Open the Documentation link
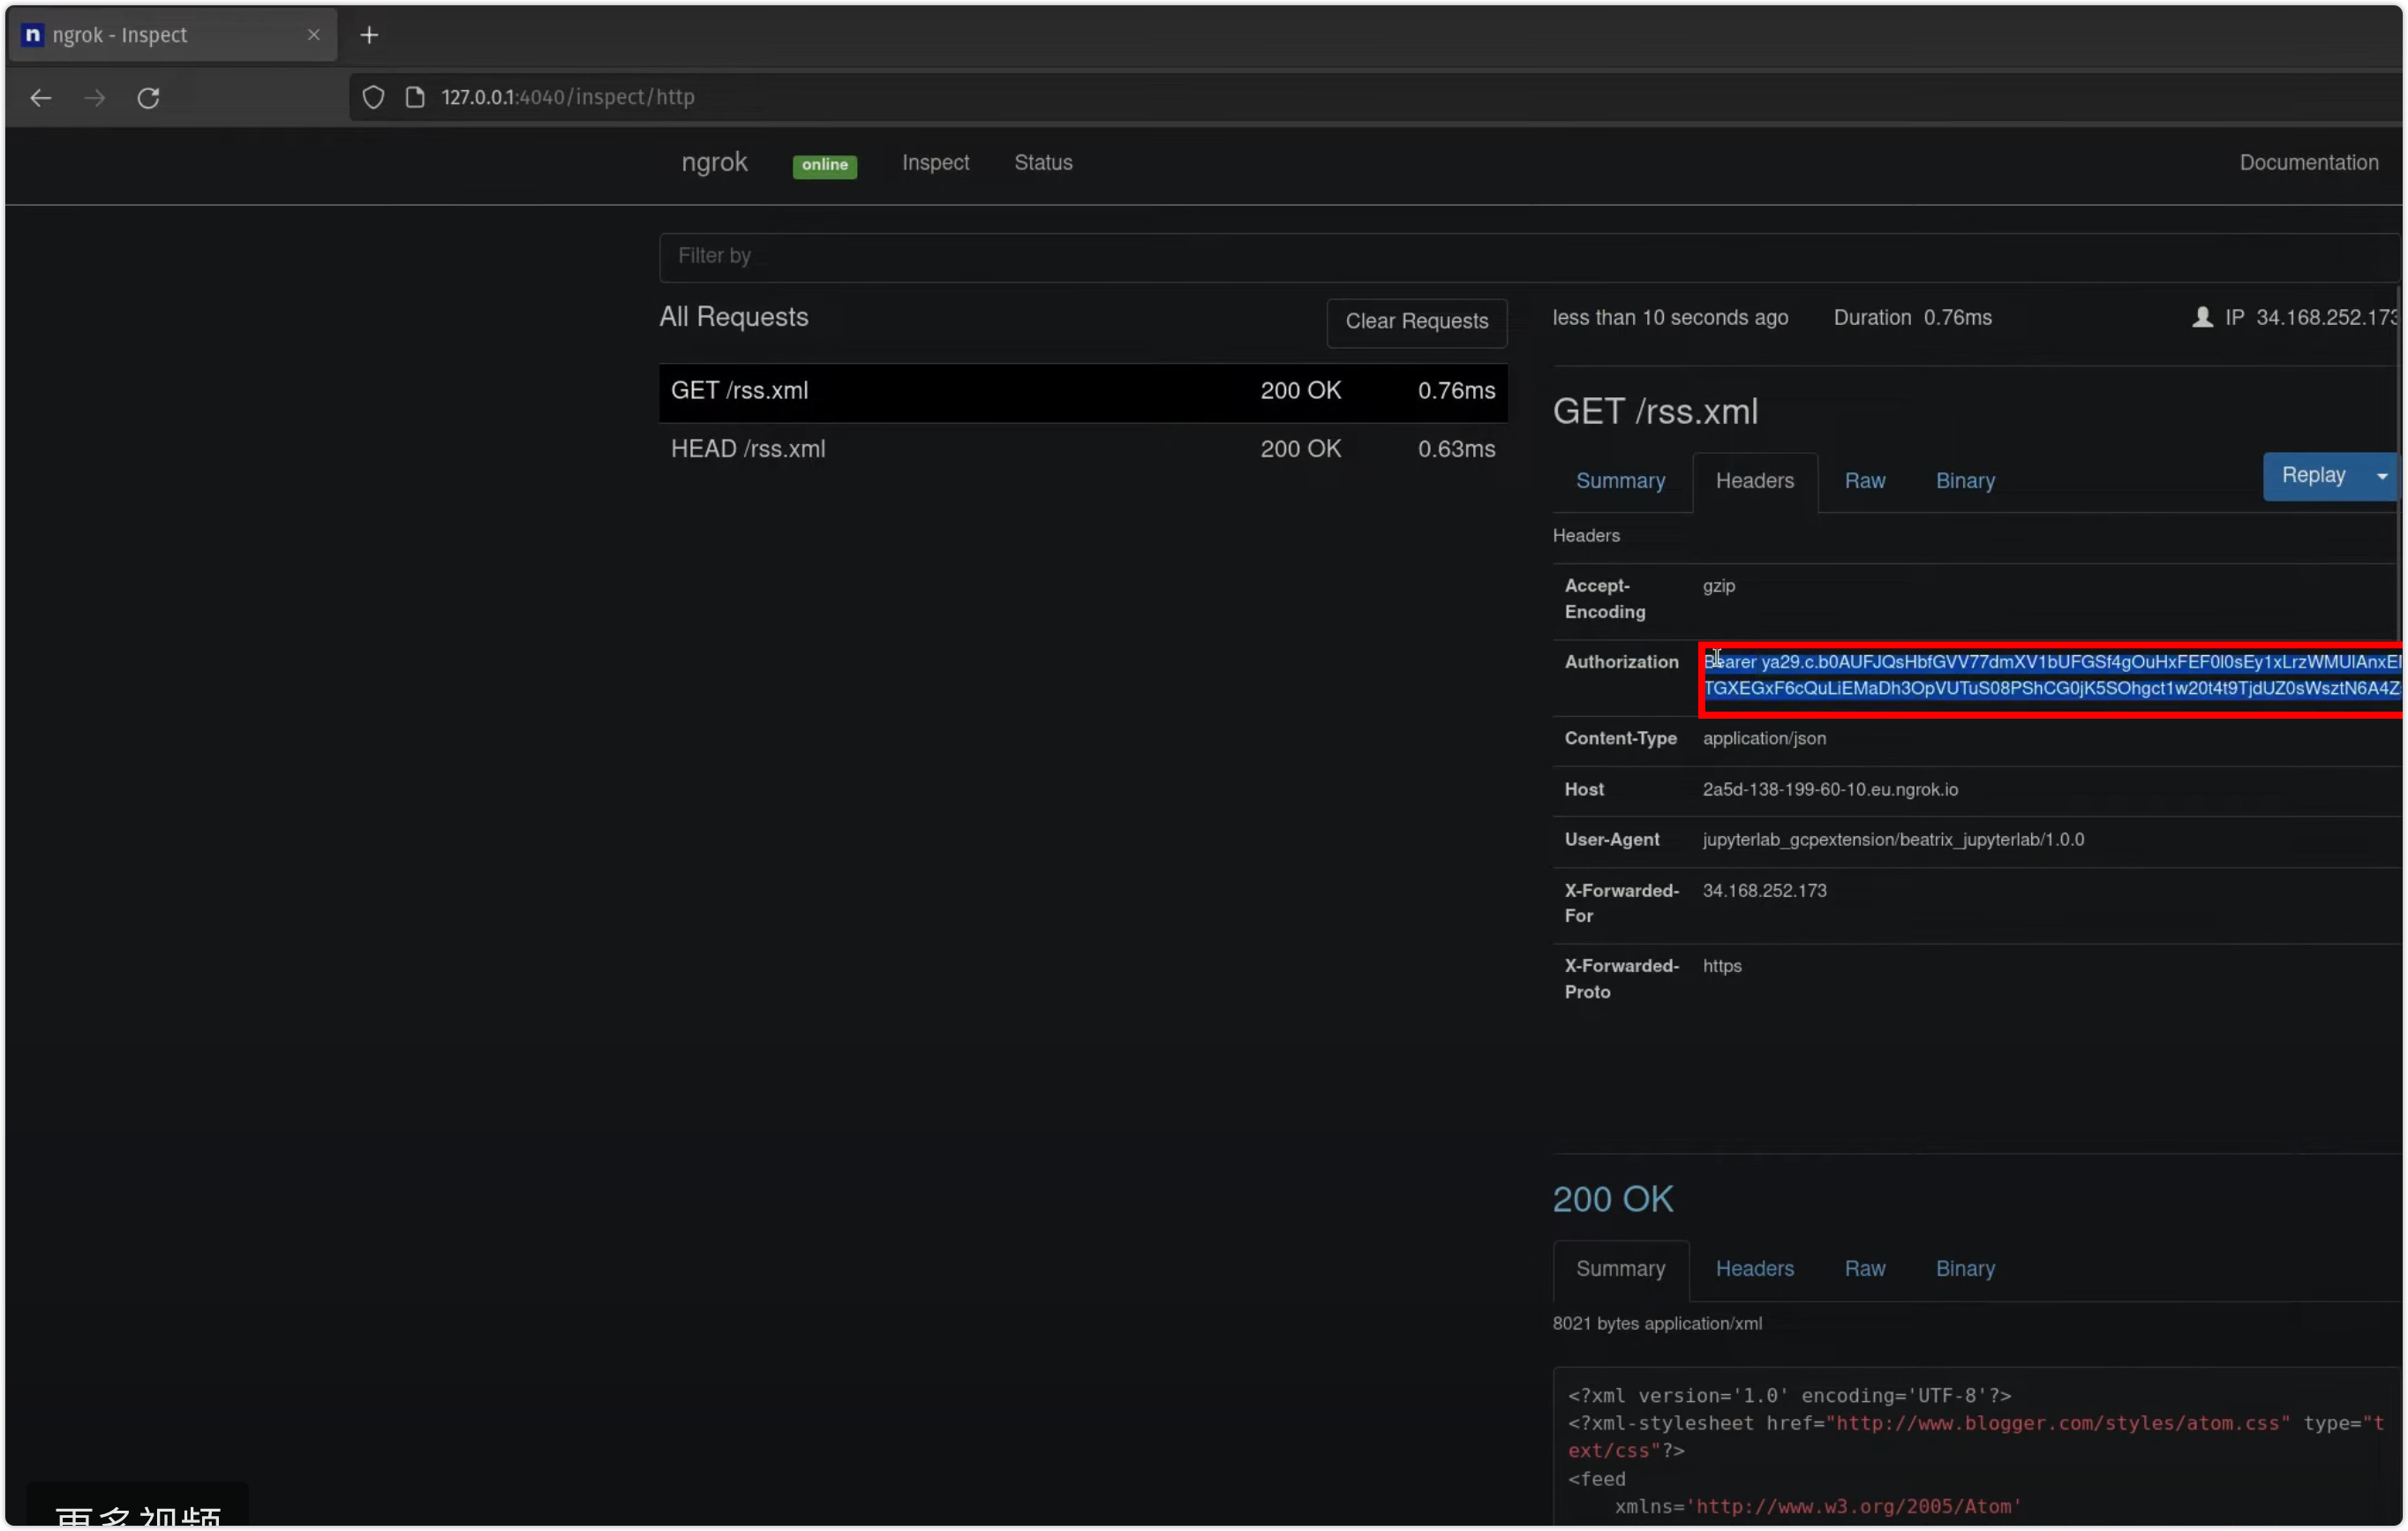This screenshot has height=1531, width=2408. (2308, 162)
